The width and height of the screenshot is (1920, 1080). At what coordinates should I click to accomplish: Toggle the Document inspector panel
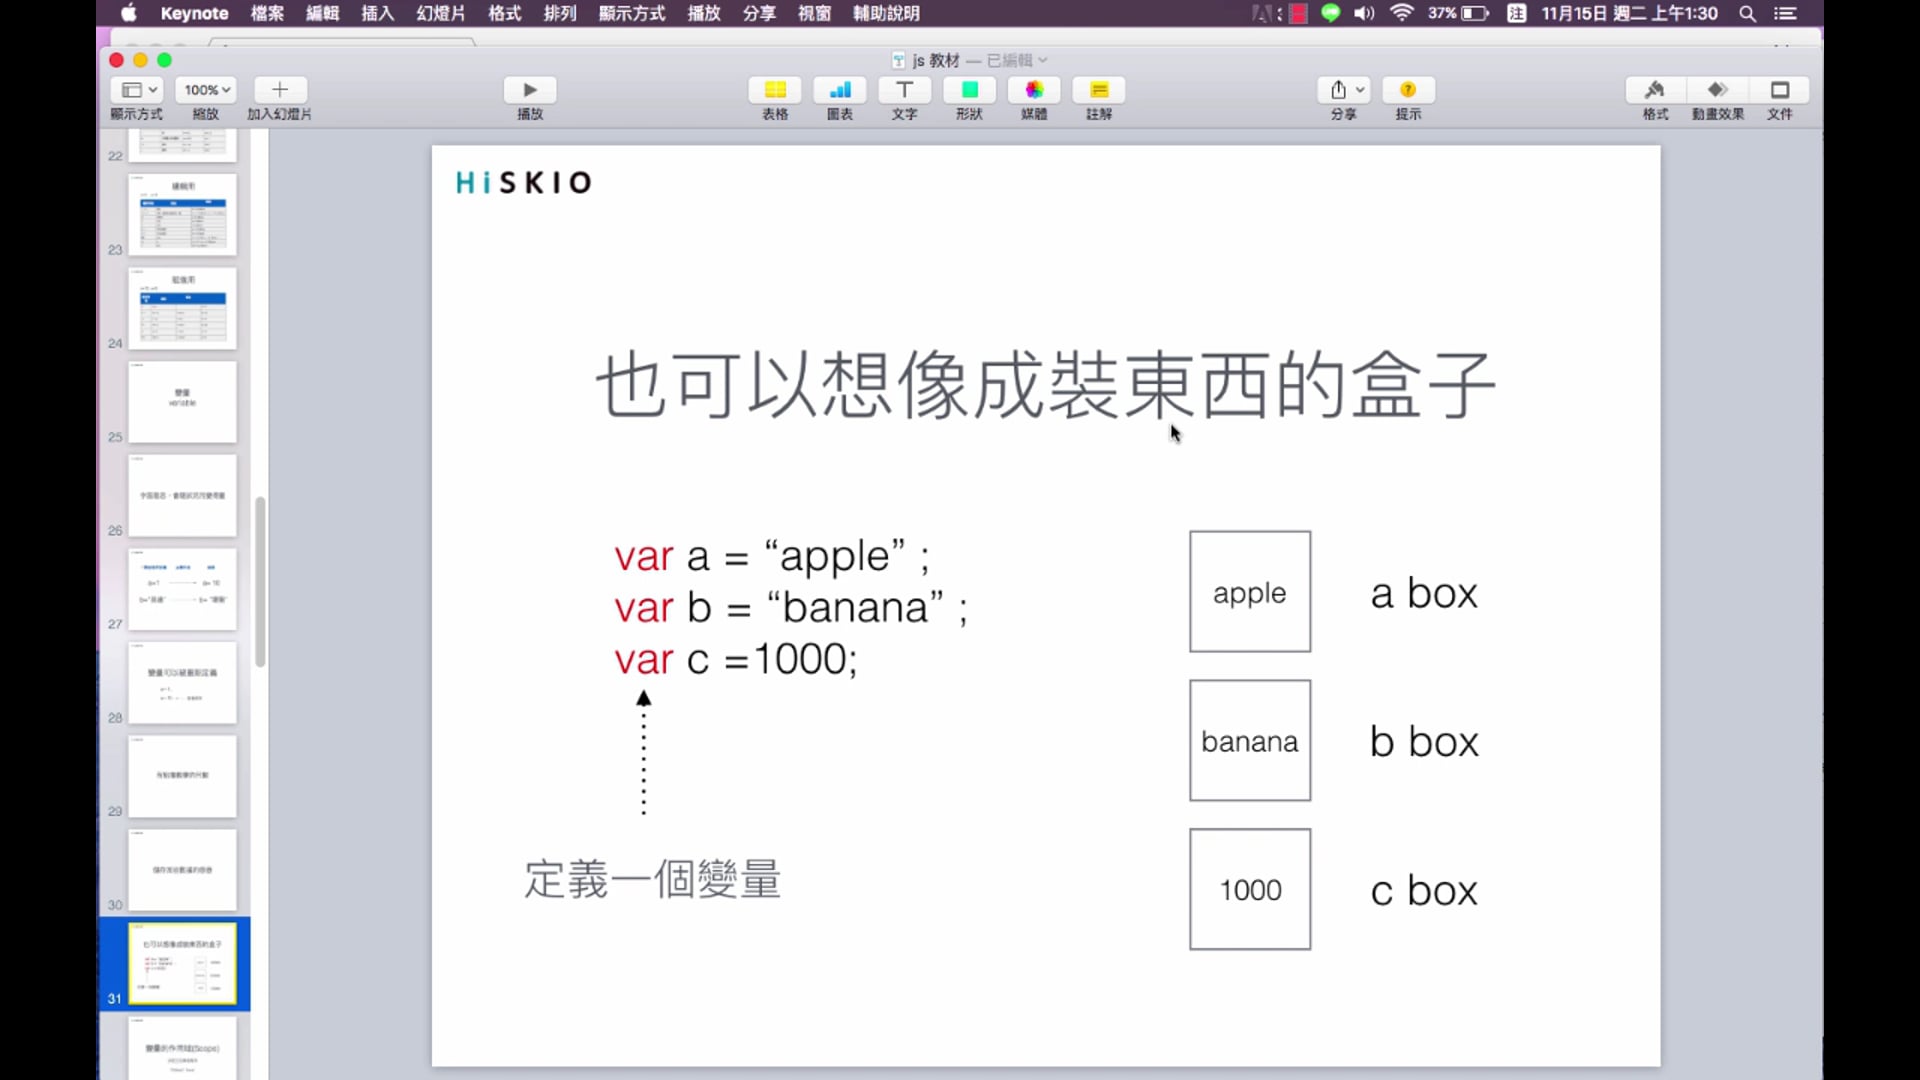pos(1780,90)
